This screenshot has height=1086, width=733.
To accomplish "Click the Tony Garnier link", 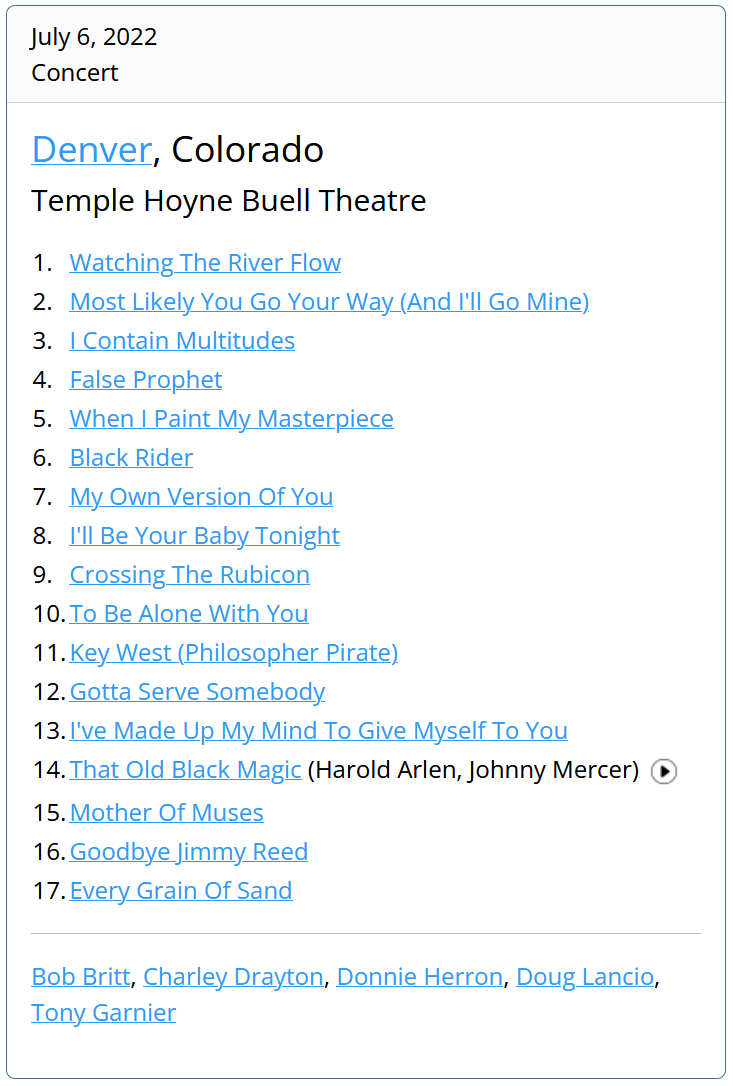I will (103, 1013).
